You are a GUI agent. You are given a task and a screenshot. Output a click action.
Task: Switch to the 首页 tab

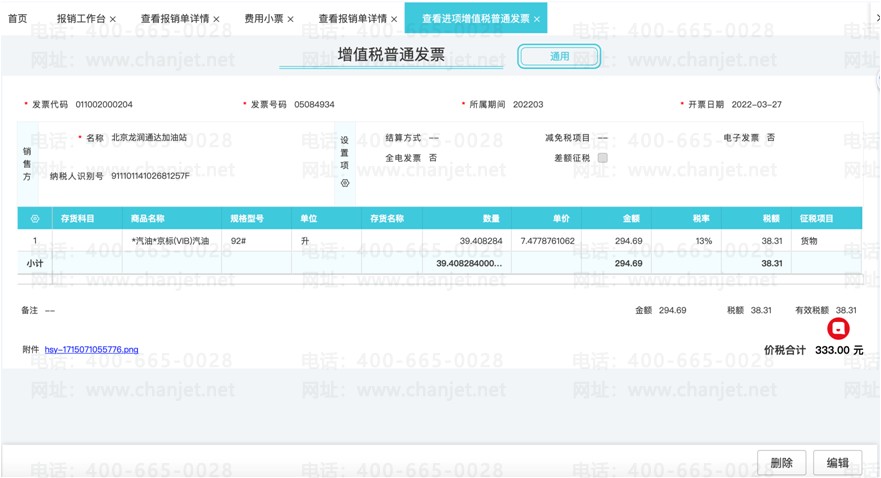click(x=17, y=19)
